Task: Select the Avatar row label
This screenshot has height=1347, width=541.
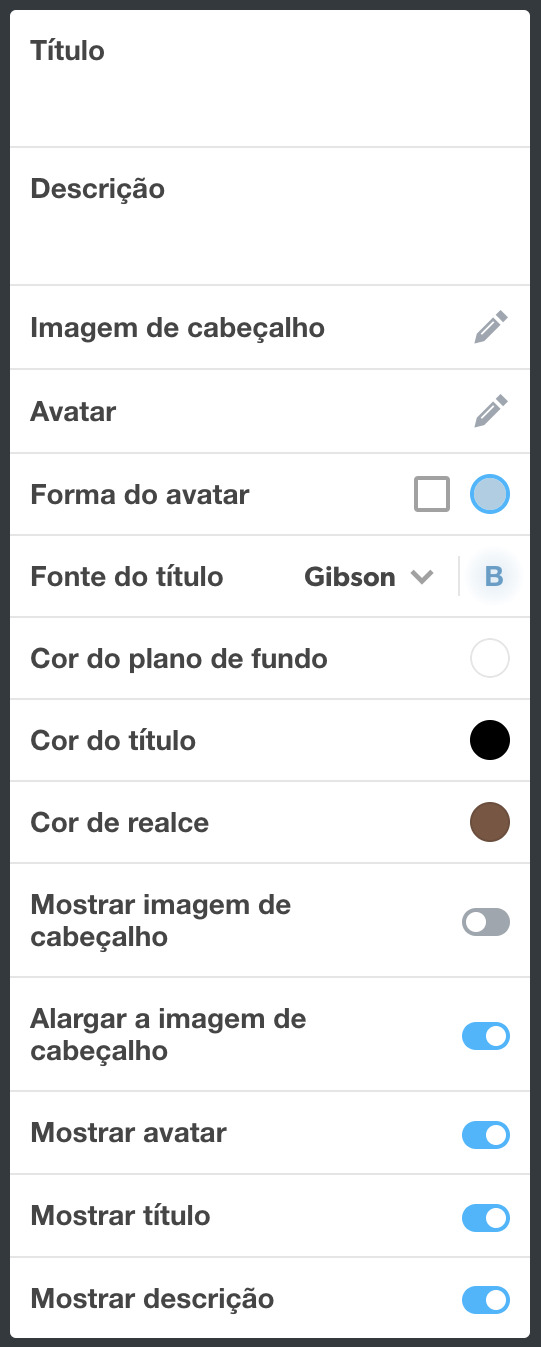Action: (x=73, y=411)
